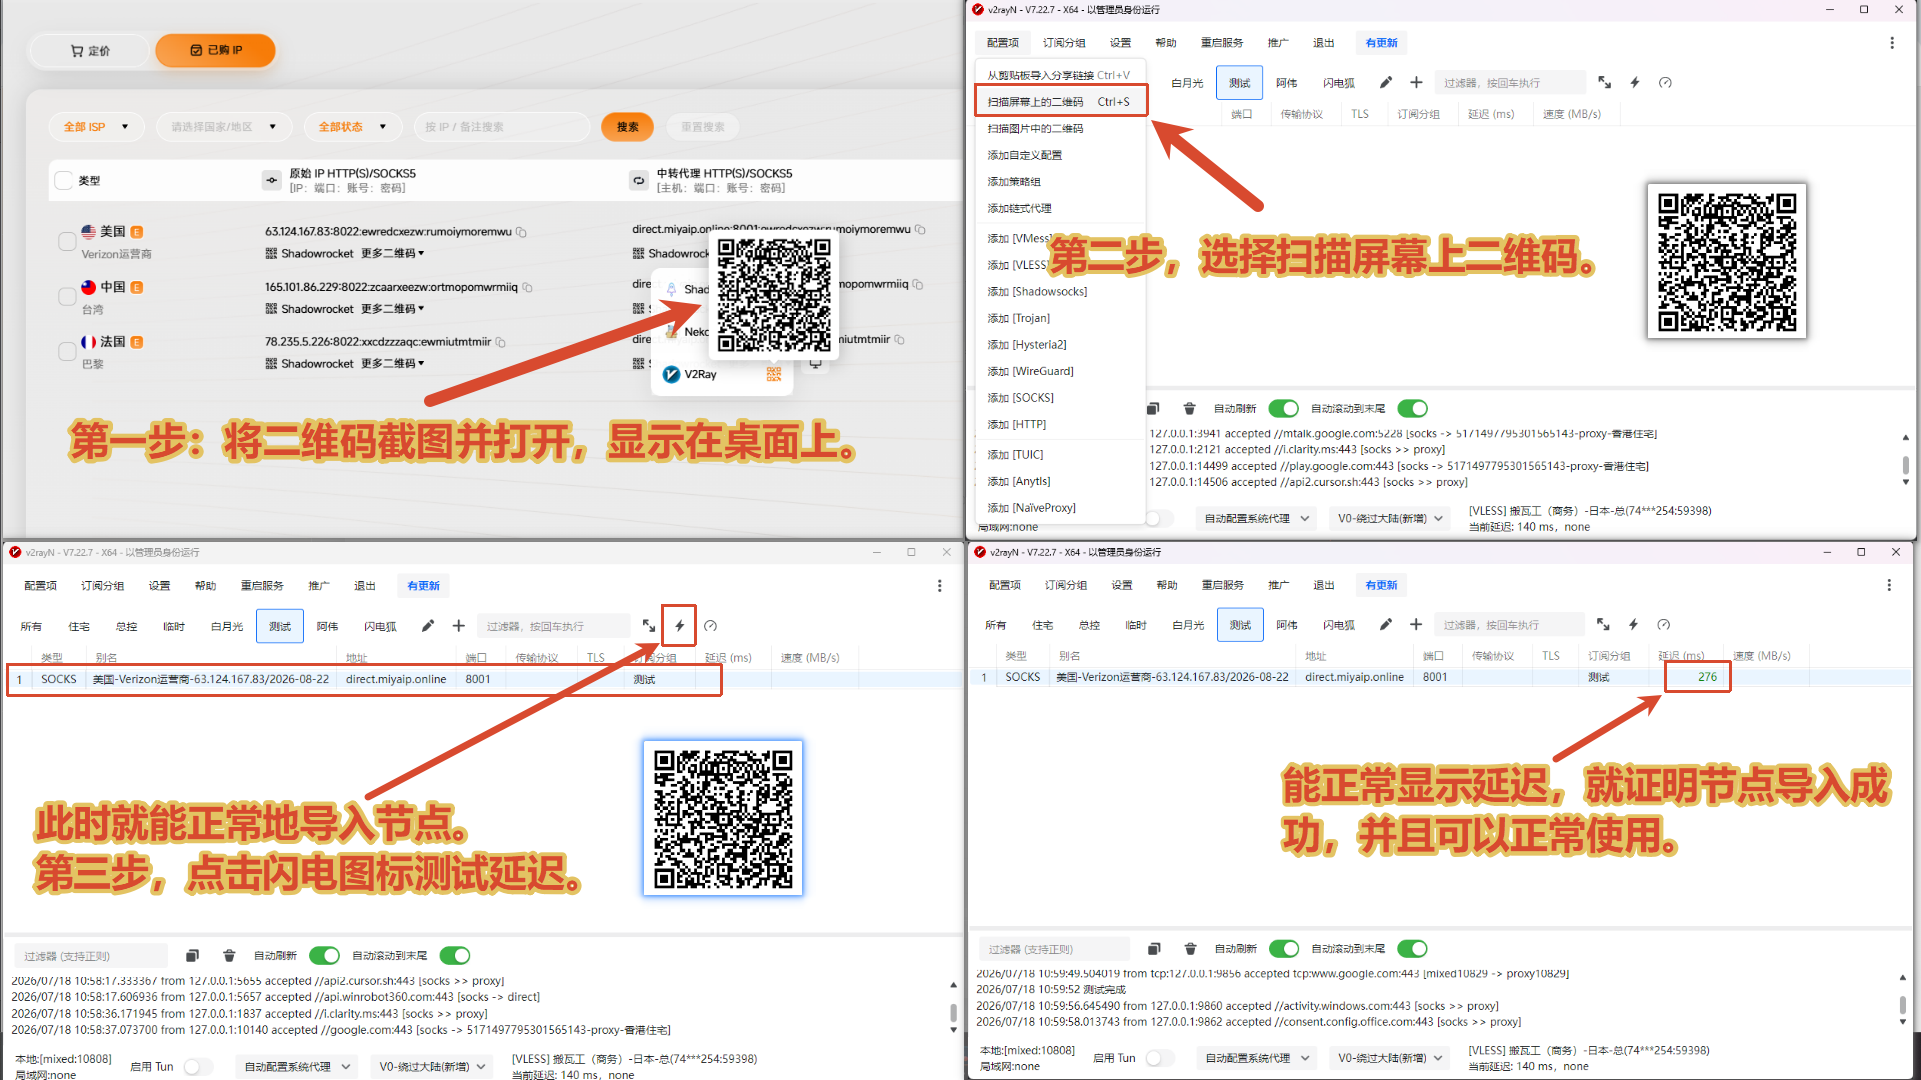Click the 过滤器 (支持正则) field in bottom-left window

(x=91, y=956)
